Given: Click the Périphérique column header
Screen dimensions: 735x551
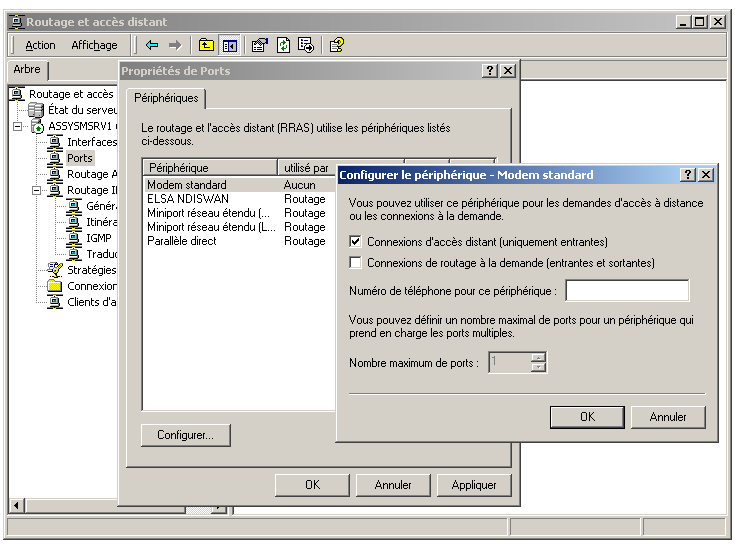Looking at the screenshot, I should click(x=210, y=167).
